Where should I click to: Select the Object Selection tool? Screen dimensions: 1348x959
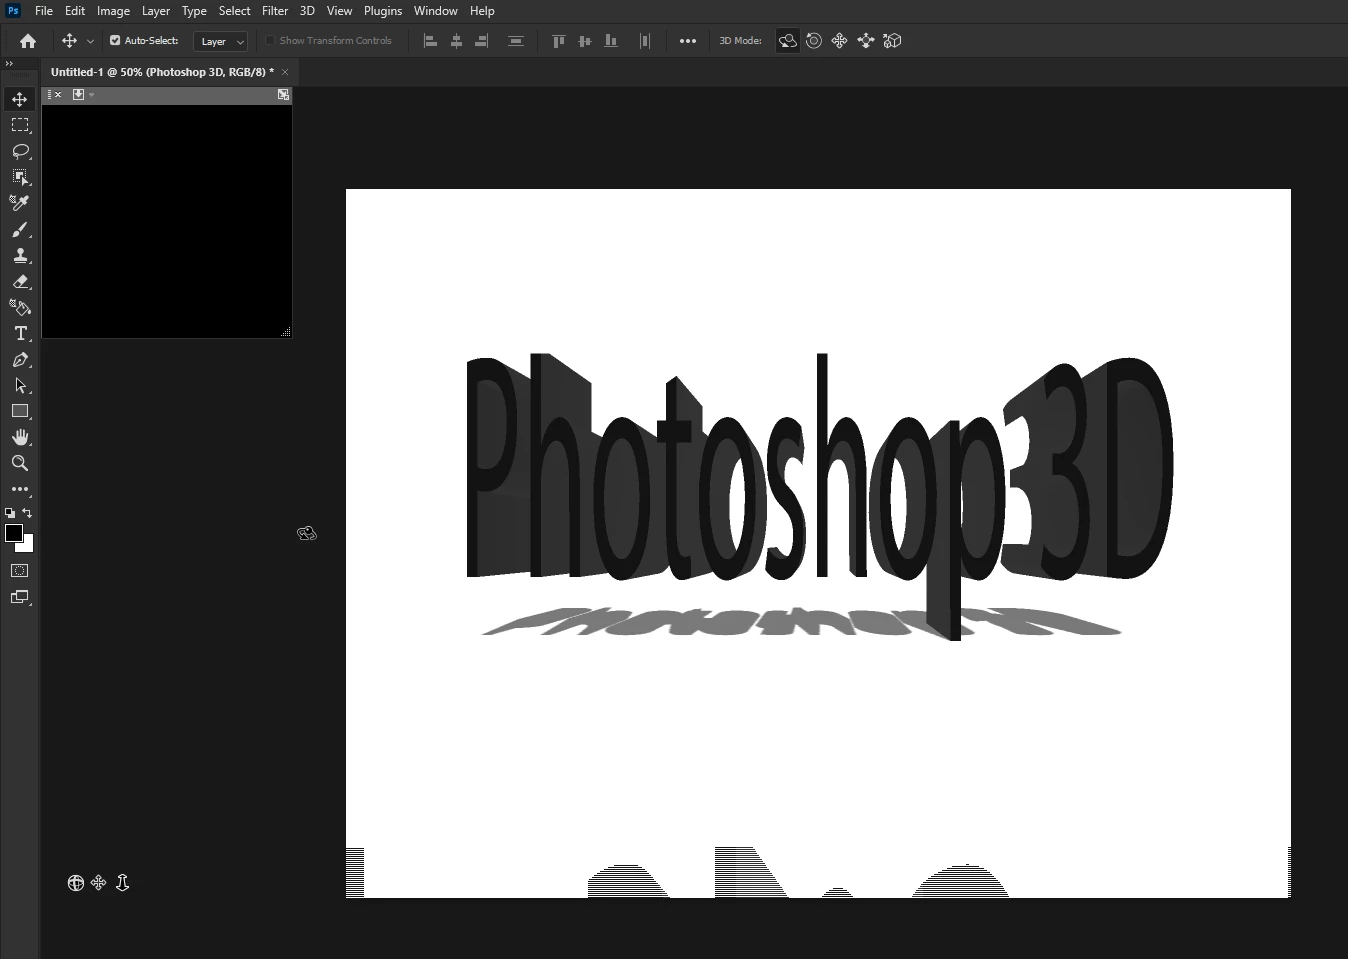pos(20,177)
